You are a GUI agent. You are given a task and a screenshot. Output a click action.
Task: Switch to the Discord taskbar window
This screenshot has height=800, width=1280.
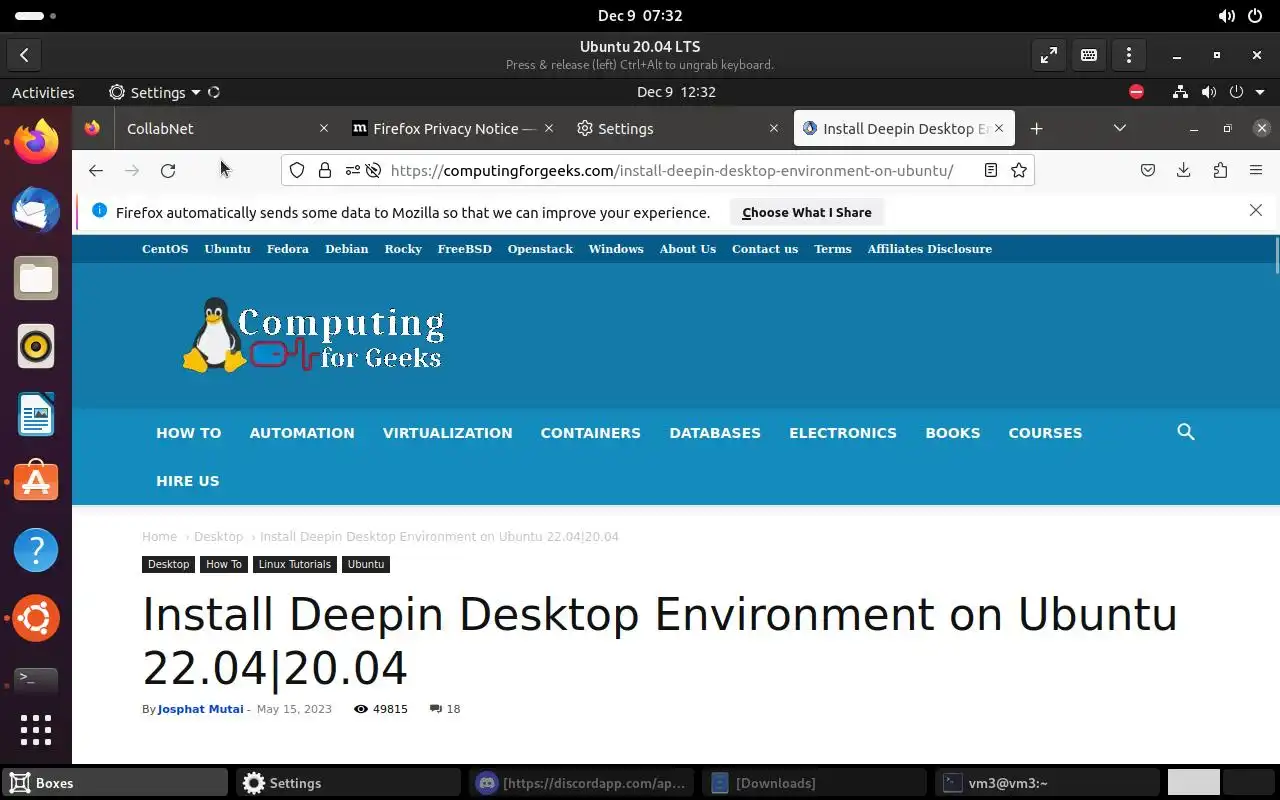[x=583, y=783]
